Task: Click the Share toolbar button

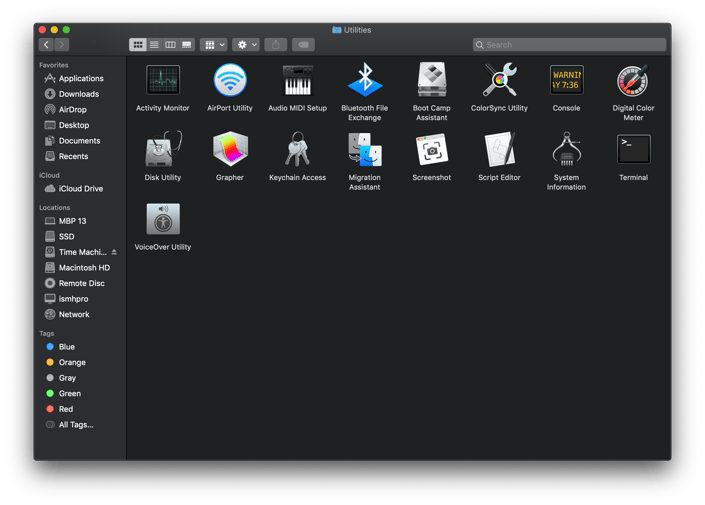Action: (x=276, y=45)
